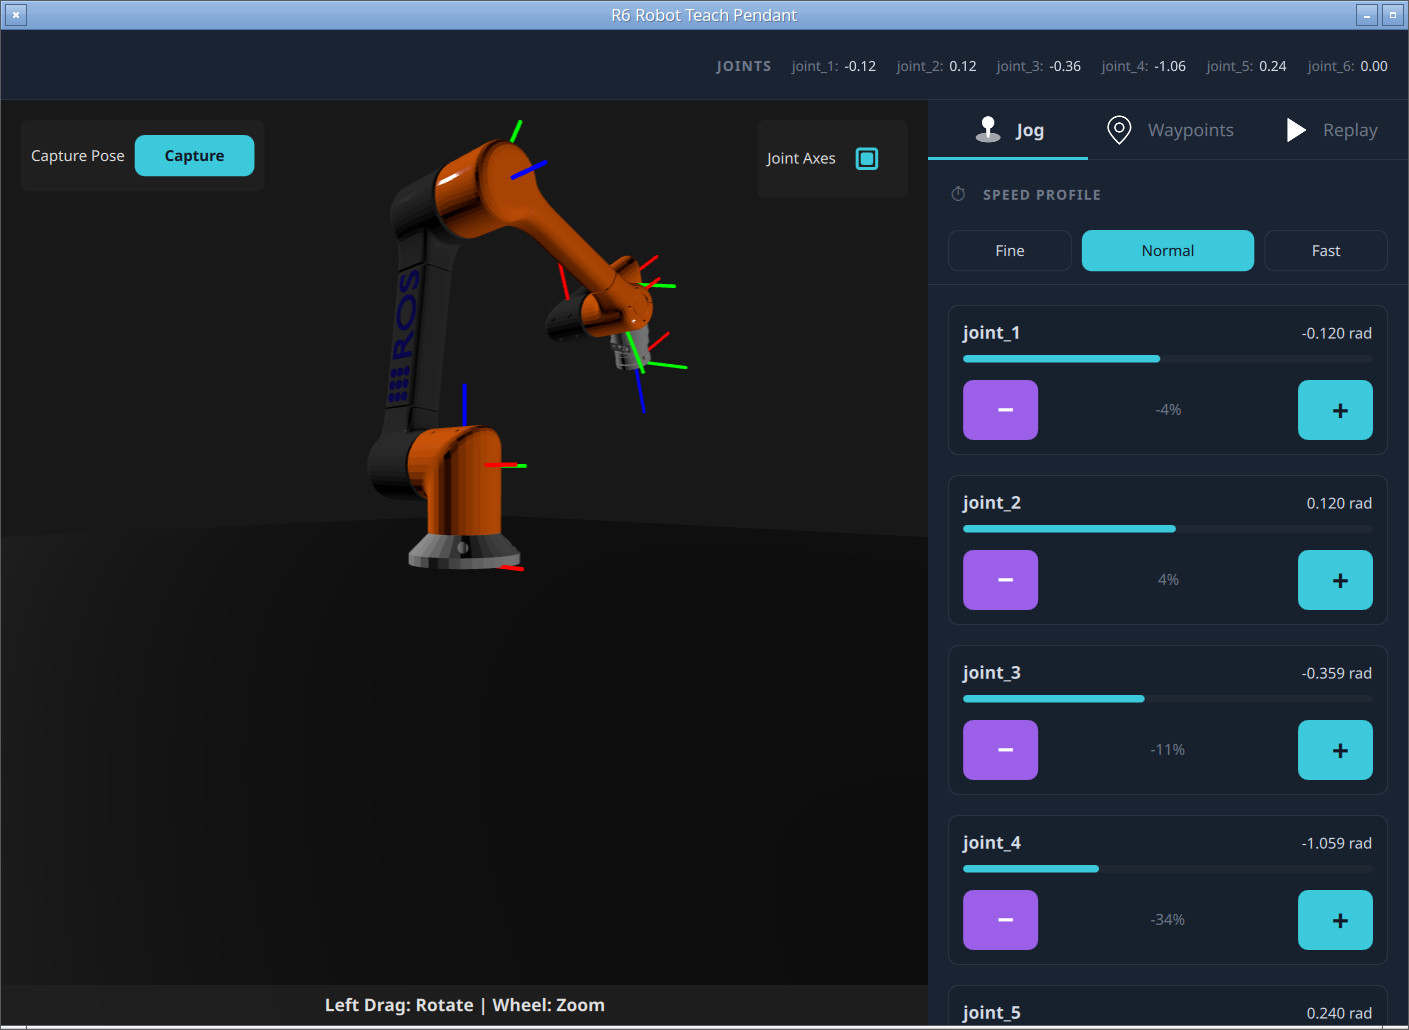
Task: Click header readout joint_1: -0.12
Action: tap(833, 66)
